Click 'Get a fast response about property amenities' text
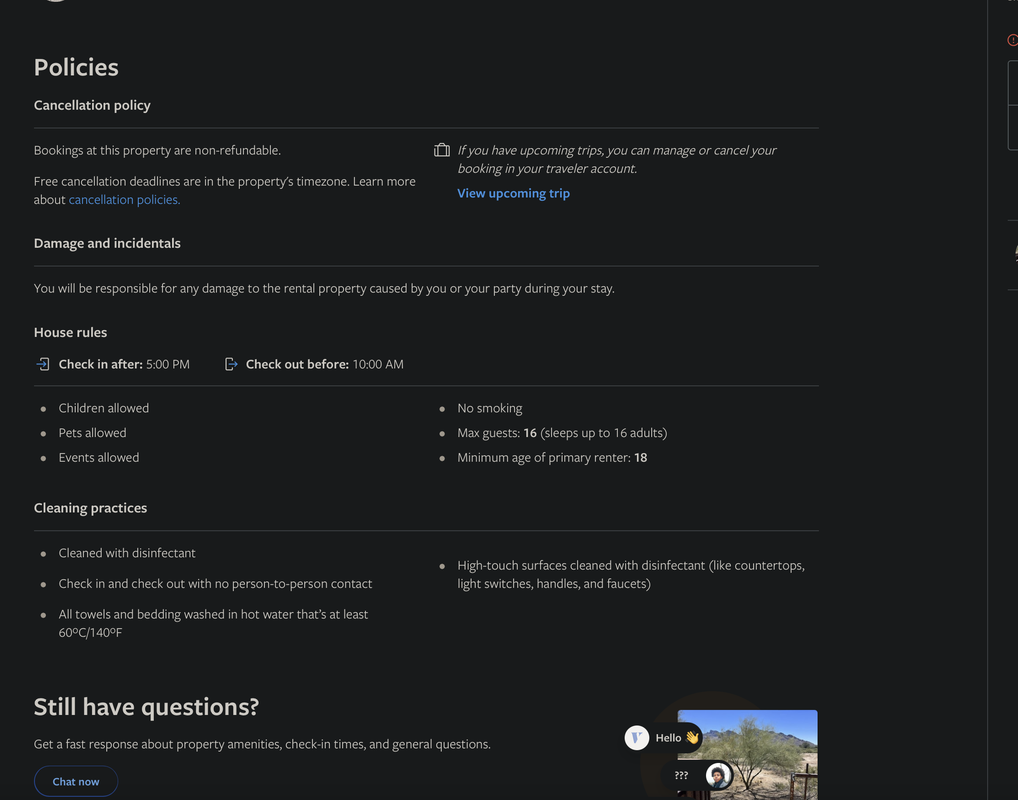 (x=262, y=744)
